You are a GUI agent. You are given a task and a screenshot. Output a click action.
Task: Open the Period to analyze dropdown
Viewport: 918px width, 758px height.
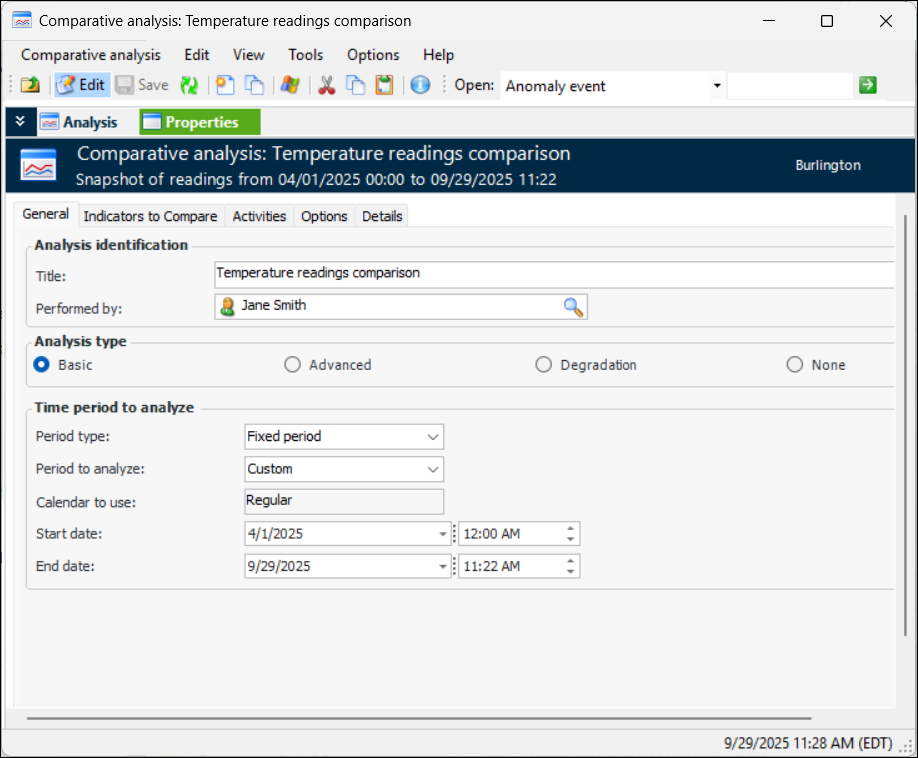coord(432,469)
